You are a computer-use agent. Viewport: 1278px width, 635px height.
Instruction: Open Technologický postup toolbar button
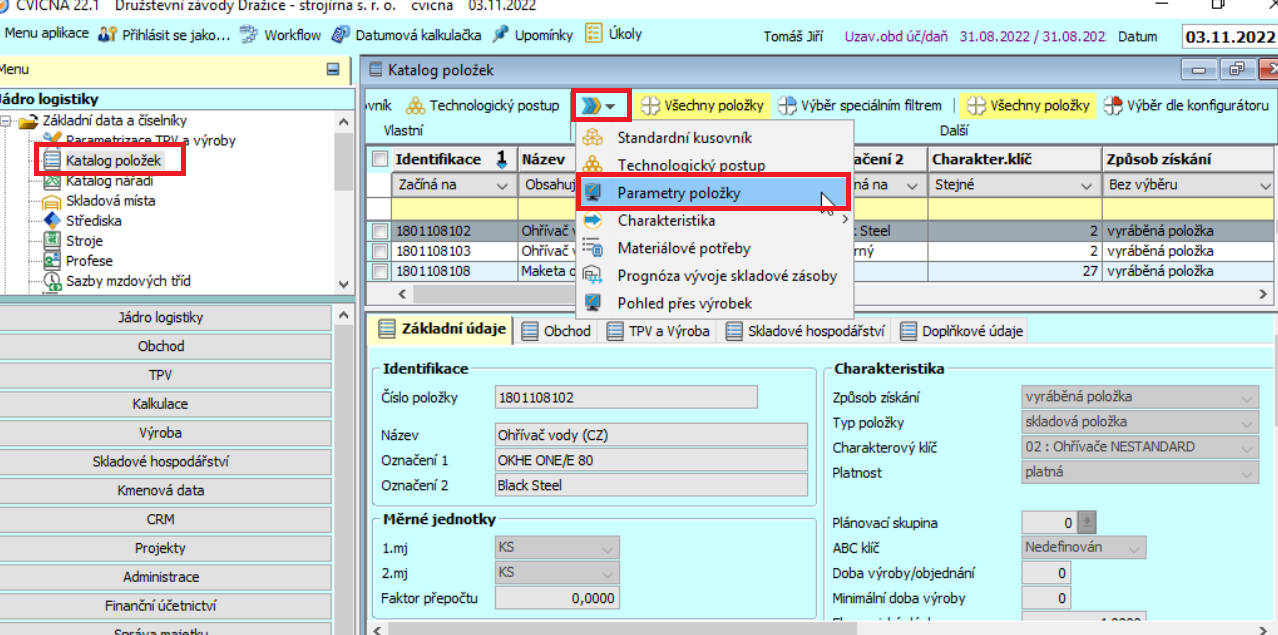pos(414,105)
